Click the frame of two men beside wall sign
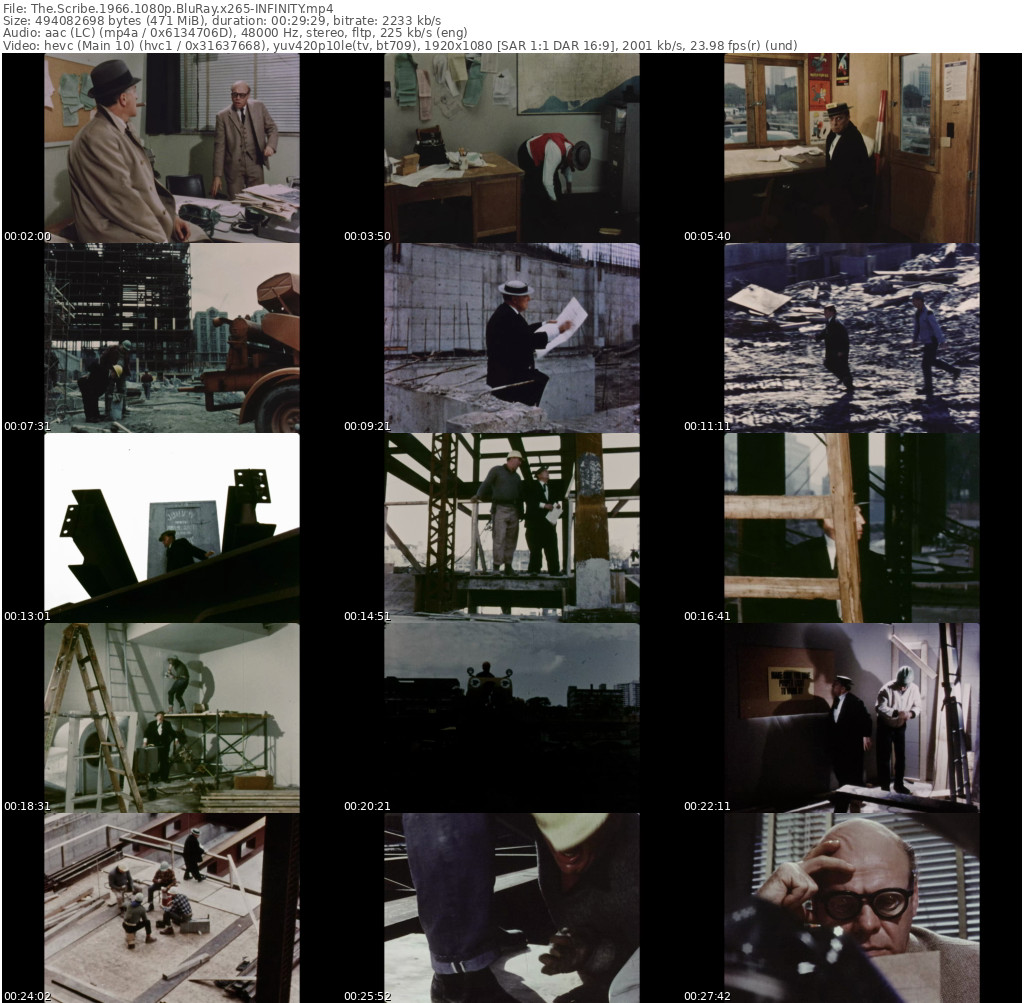The width and height of the screenshot is (1024, 1003). [x=851, y=717]
